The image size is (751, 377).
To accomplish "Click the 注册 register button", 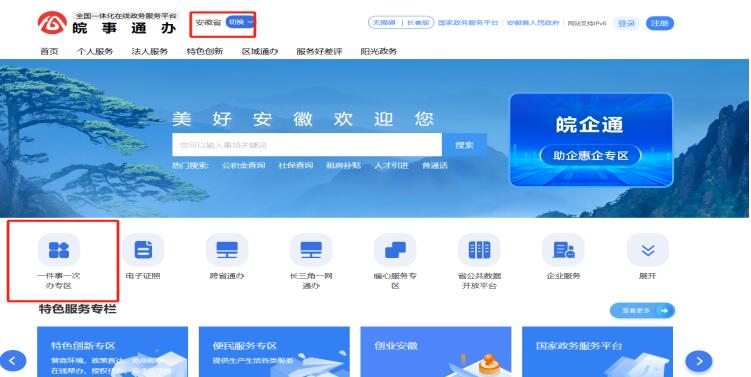I will point(660,23).
